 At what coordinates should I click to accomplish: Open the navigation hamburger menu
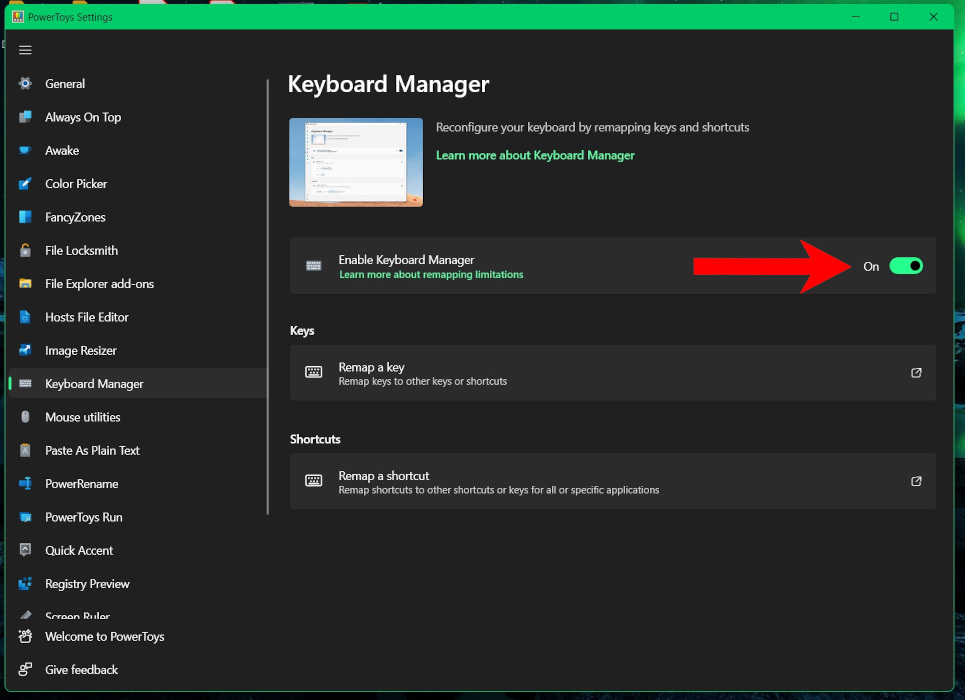[x=24, y=49]
